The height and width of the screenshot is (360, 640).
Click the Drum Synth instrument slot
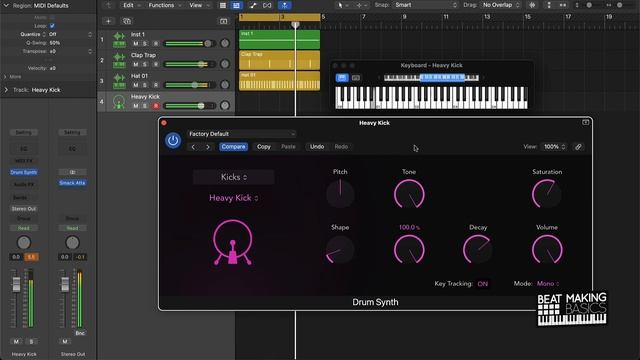coord(24,172)
